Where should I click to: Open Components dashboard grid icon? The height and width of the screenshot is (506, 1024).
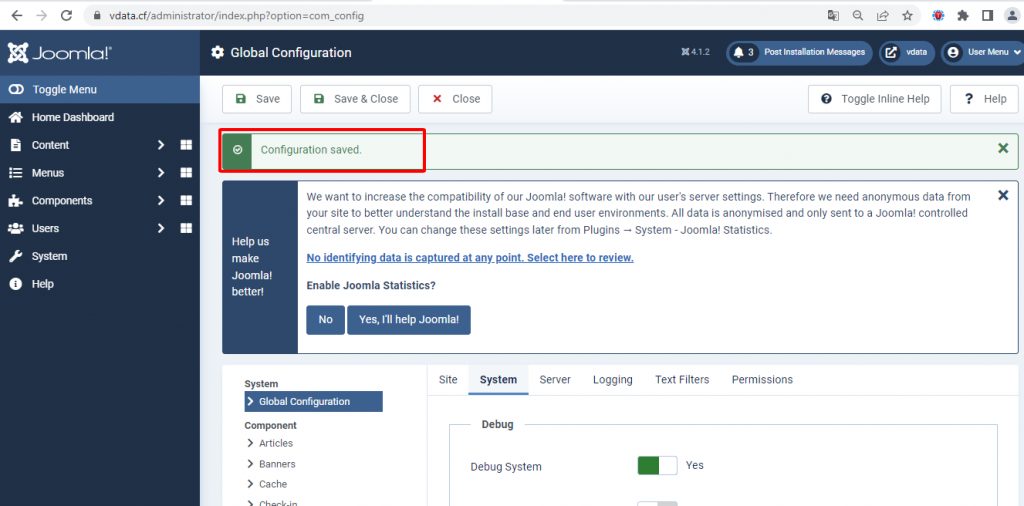click(x=186, y=201)
